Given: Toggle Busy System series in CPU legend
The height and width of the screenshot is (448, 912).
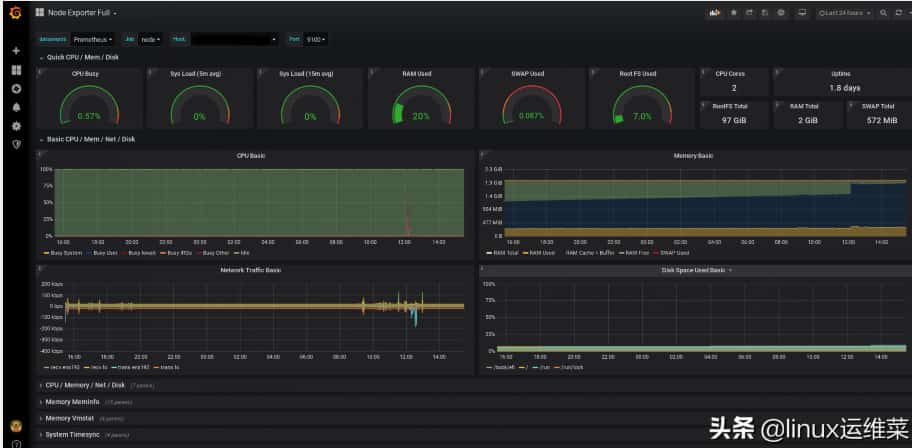Looking at the screenshot, I should pyautogui.click(x=66, y=253).
